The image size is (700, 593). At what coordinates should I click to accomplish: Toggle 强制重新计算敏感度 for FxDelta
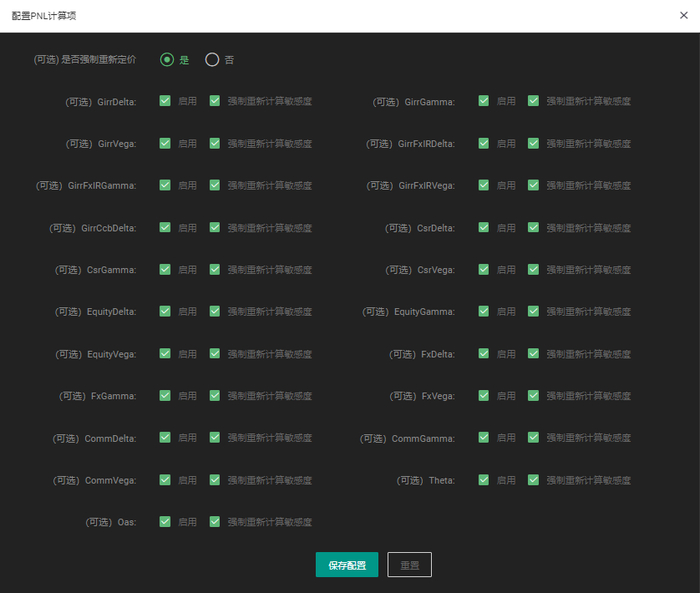click(x=533, y=354)
